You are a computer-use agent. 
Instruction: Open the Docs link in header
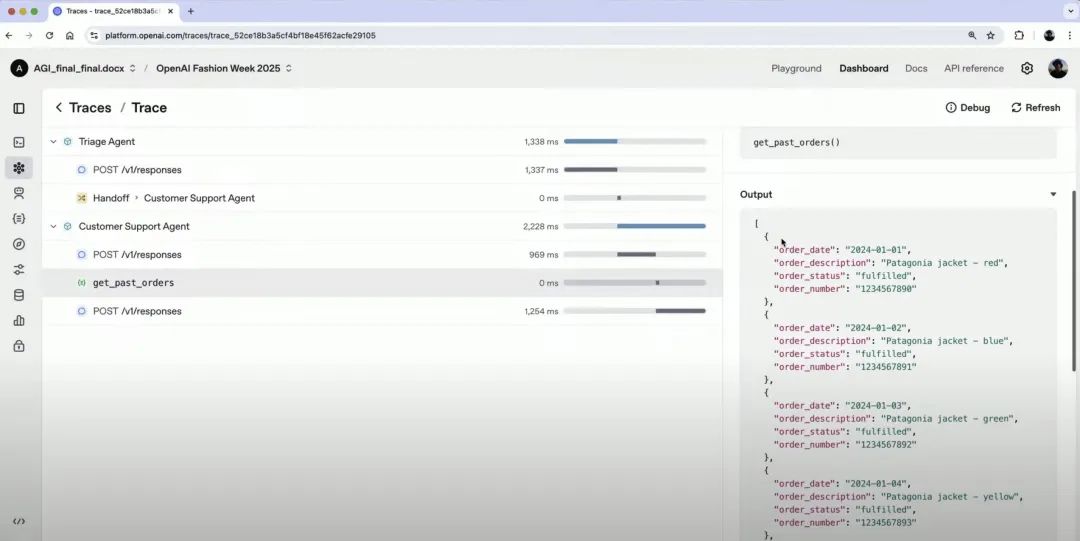point(916,68)
